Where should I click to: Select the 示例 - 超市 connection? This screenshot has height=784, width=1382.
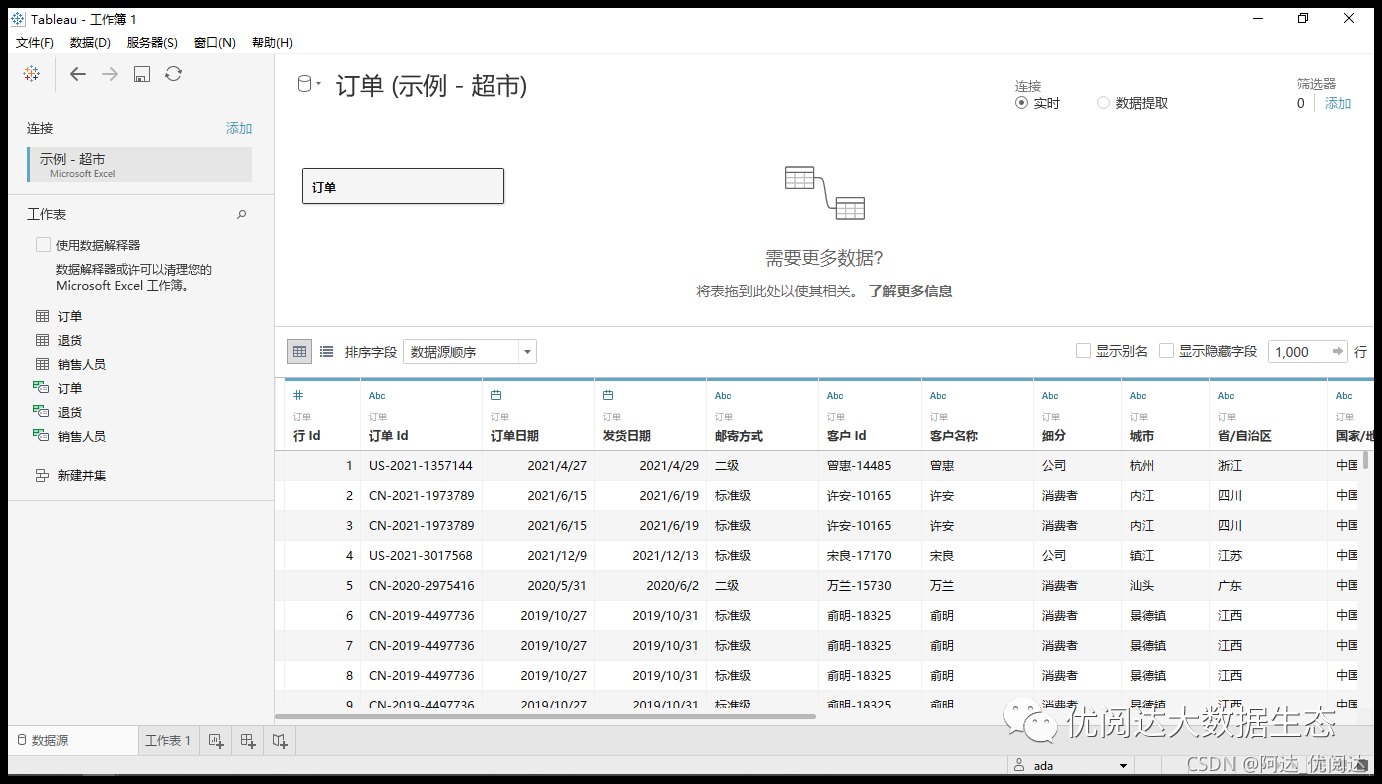click(x=140, y=165)
